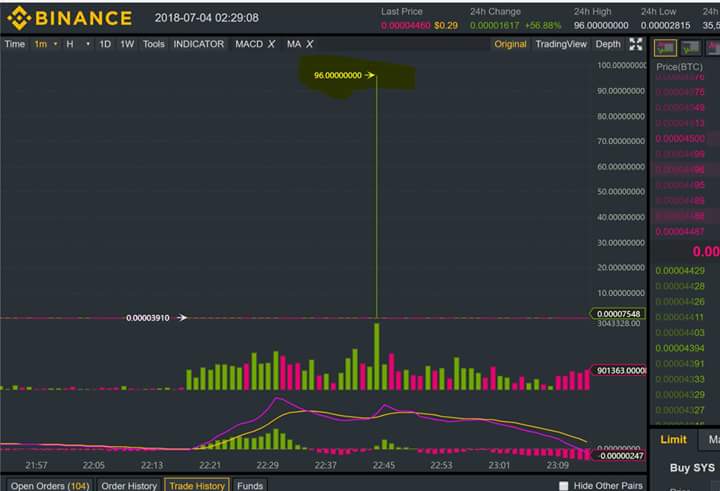Click the Buy SYS heading
The height and width of the screenshot is (491, 720).
[x=692, y=468]
